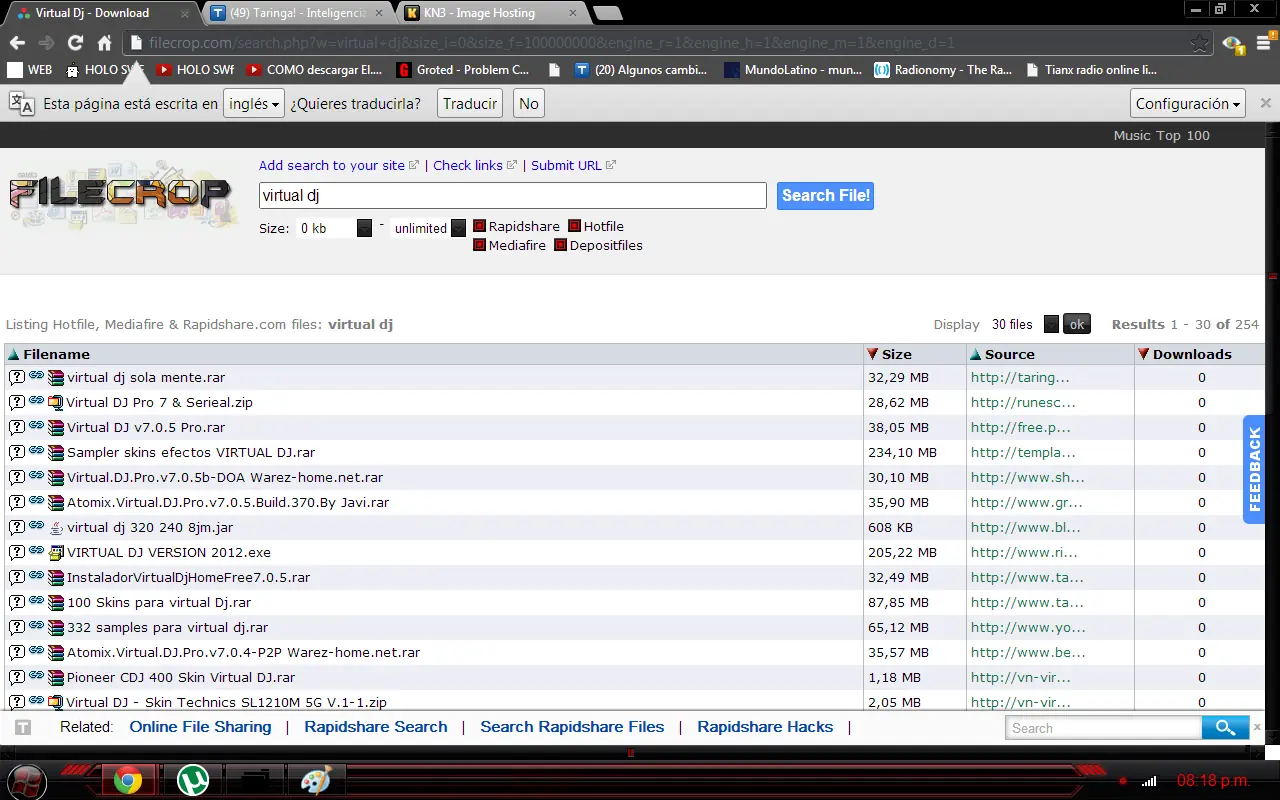The image size is (1280, 800).
Task: Go to the browser home page
Action: tap(104, 43)
